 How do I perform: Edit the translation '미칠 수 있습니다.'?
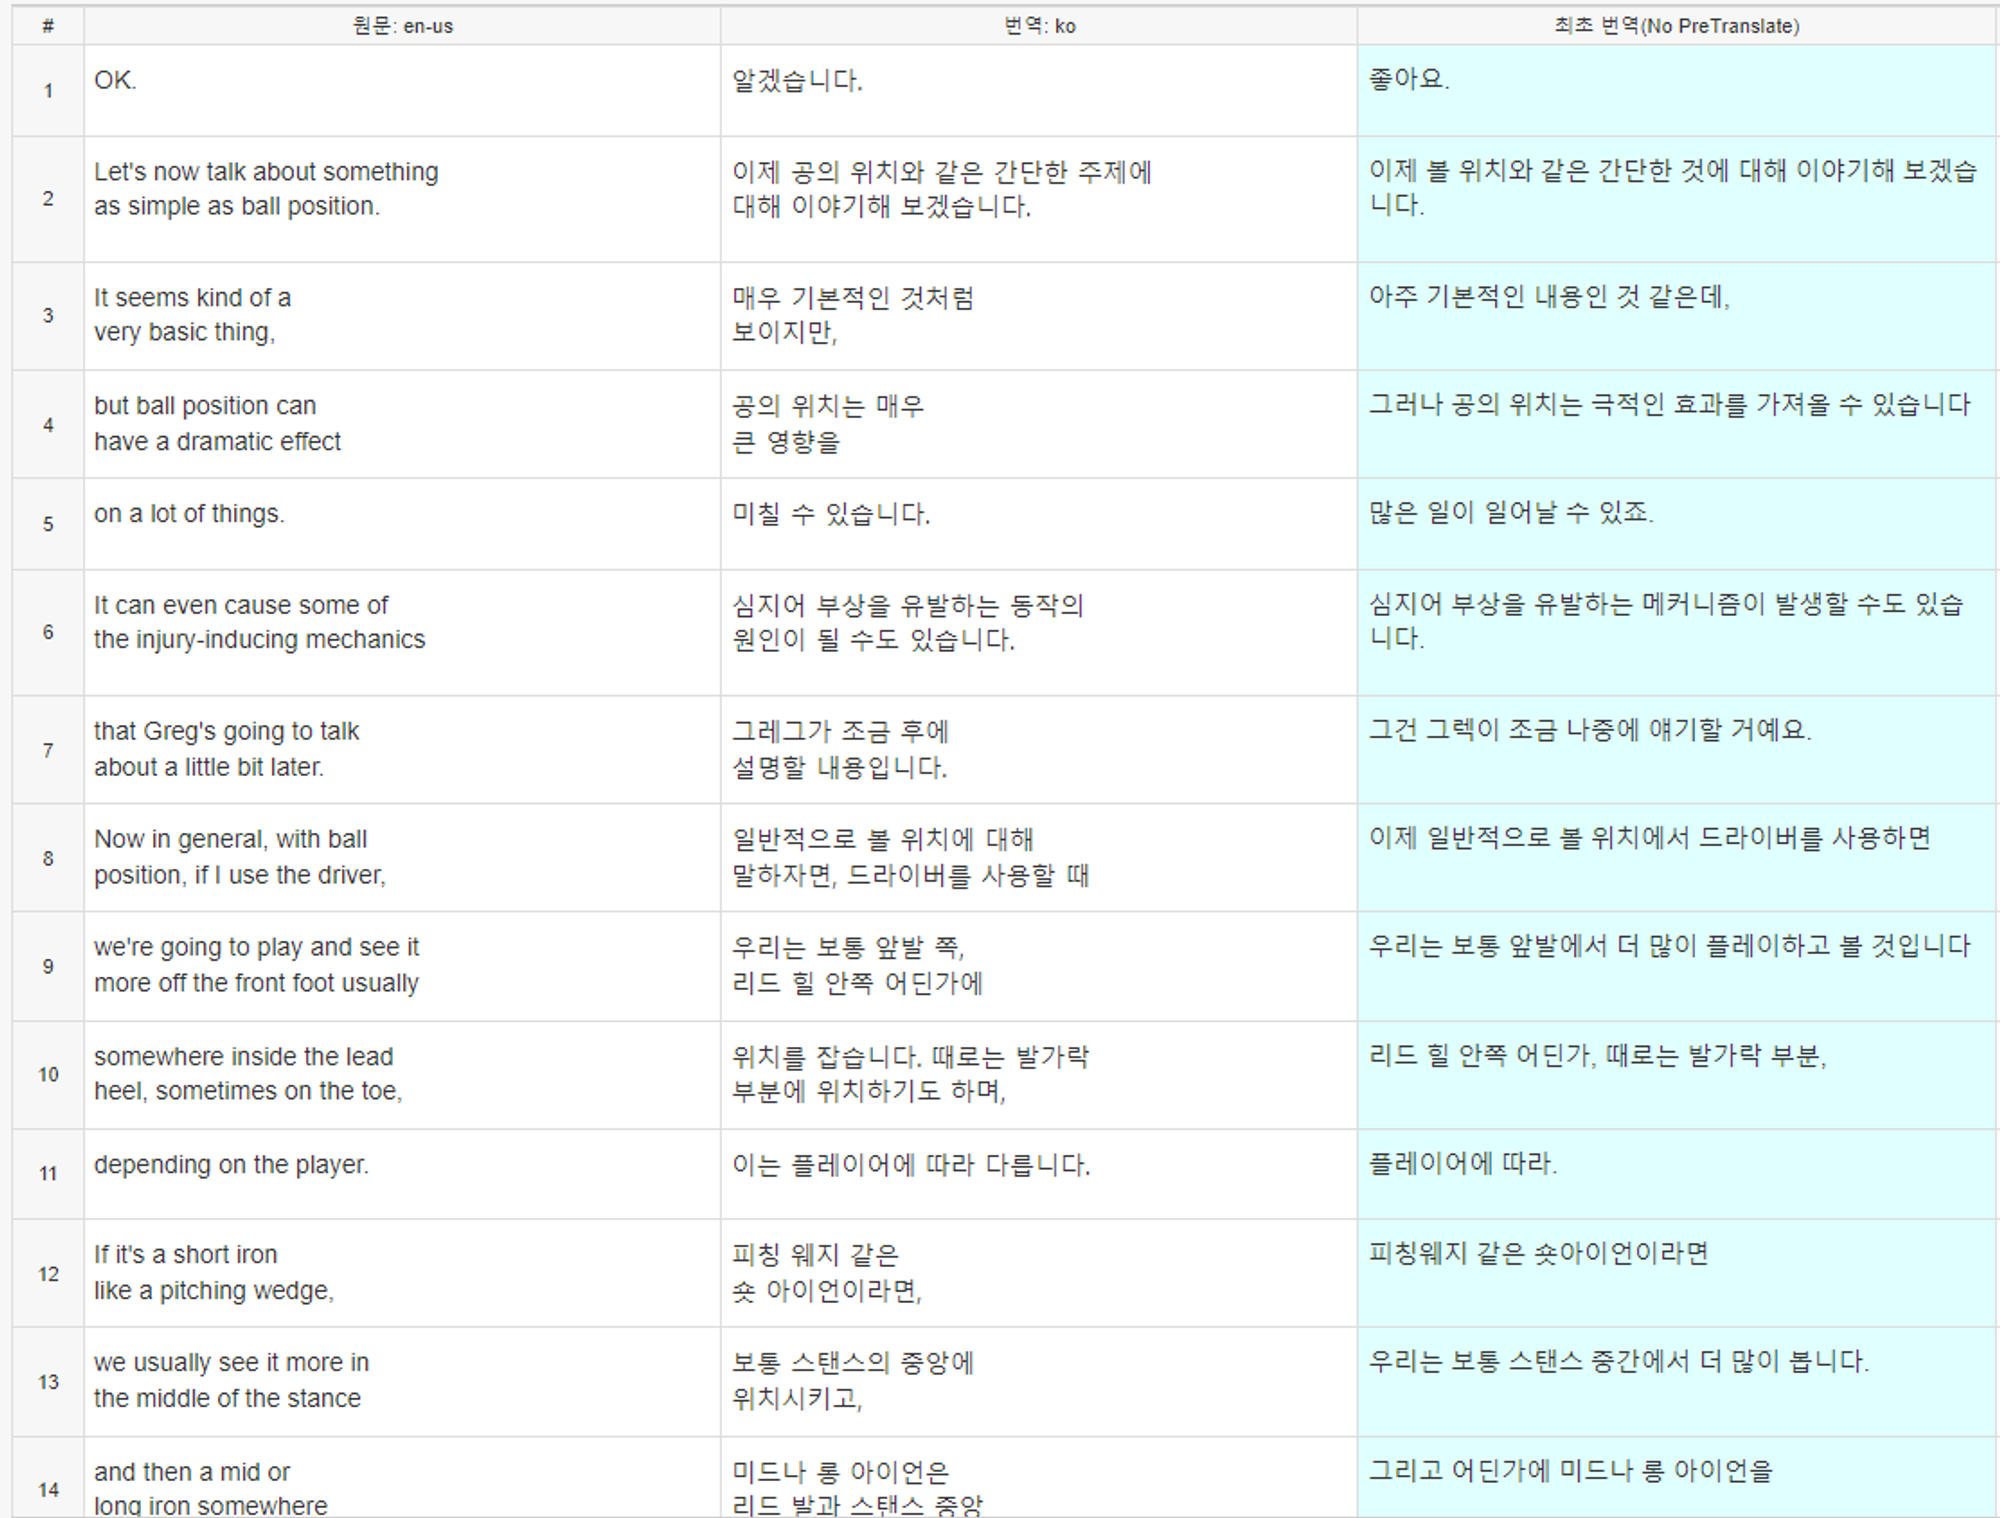click(x=831, y=514)
